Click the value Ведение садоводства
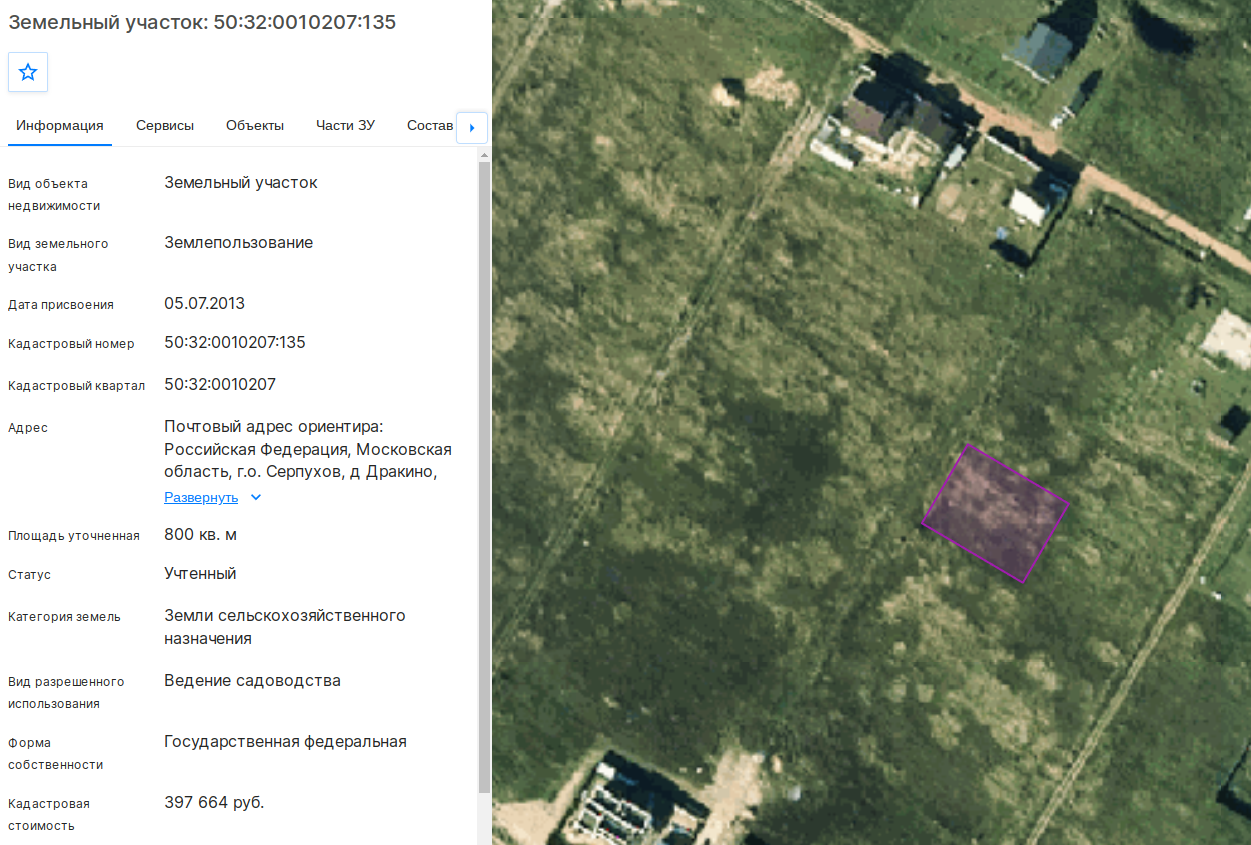 (x=252, y=680)
